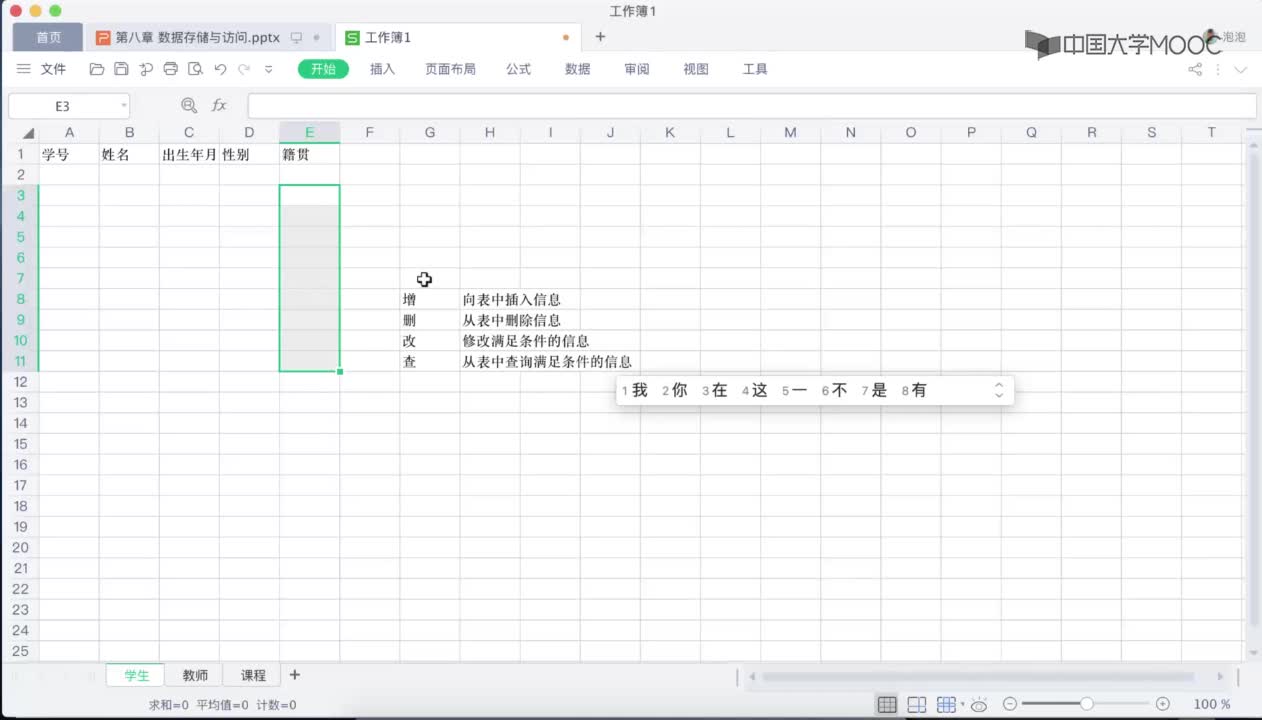Open the 公式 ribbon tab
The height and width of the screenshot is (720, 1262).
(x=518, y=69)
